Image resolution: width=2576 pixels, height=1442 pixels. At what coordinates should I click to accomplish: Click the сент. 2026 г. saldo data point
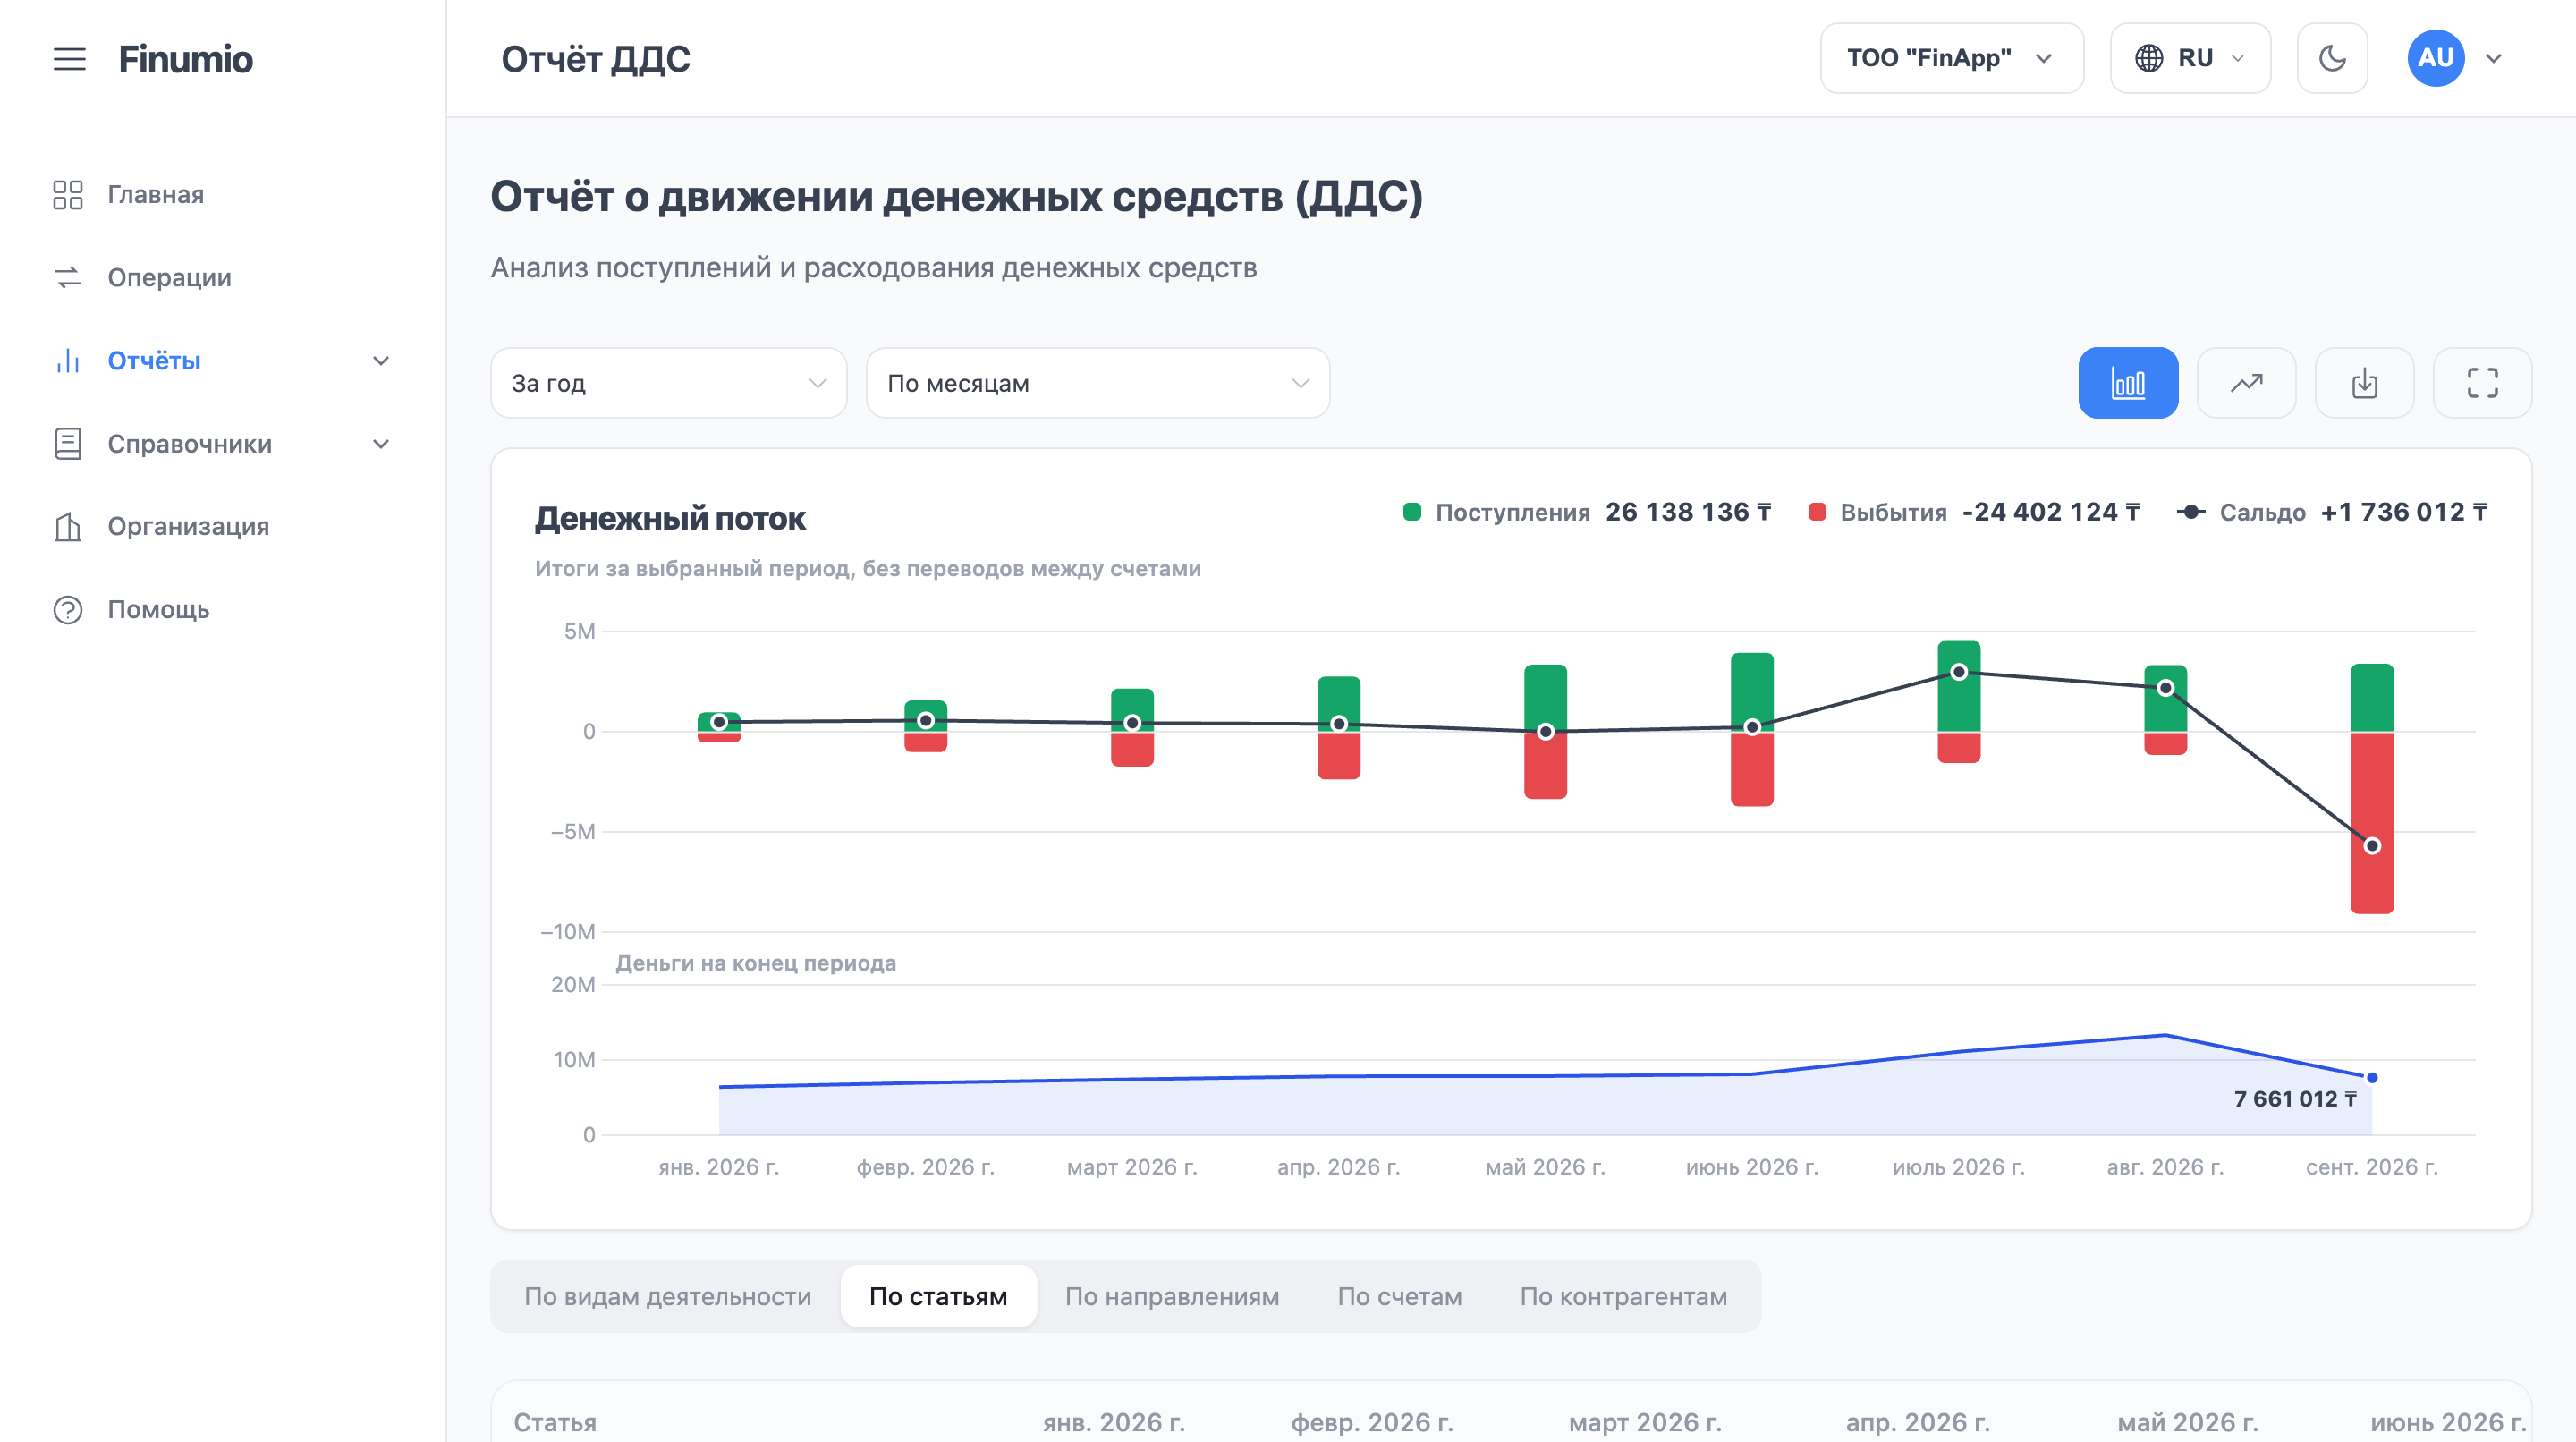coord(2372,846)
